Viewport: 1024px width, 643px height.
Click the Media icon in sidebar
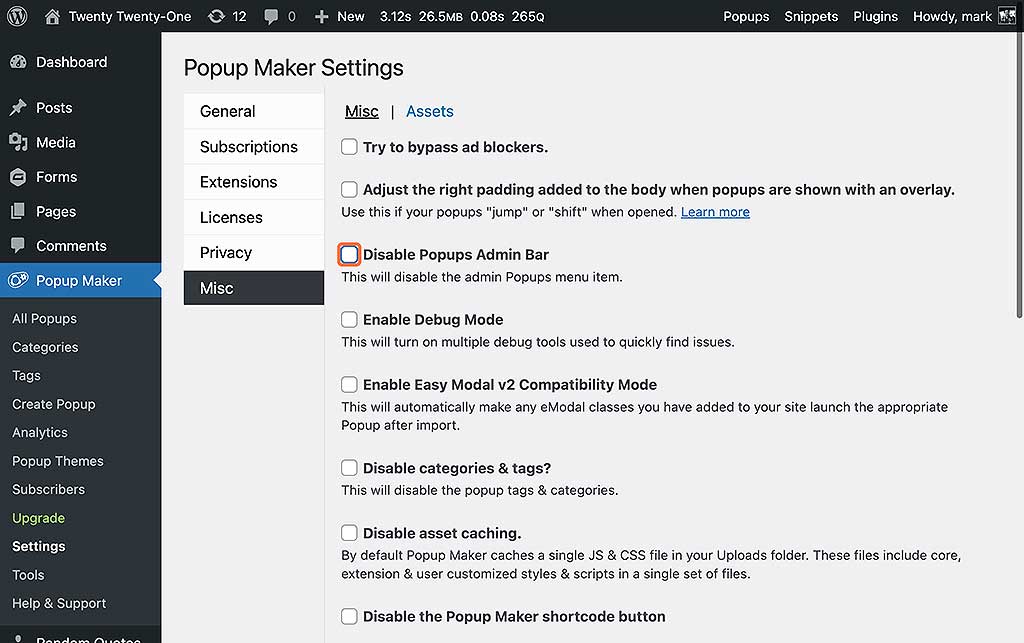[x=18, y=142]
